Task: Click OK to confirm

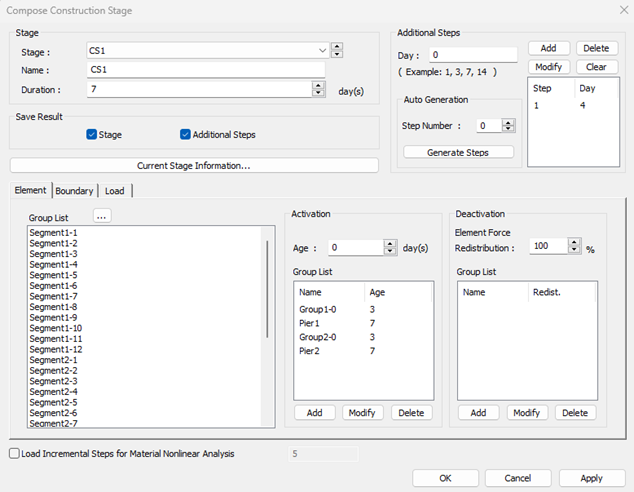Action: pyautogui.click(x=445, y=478)
